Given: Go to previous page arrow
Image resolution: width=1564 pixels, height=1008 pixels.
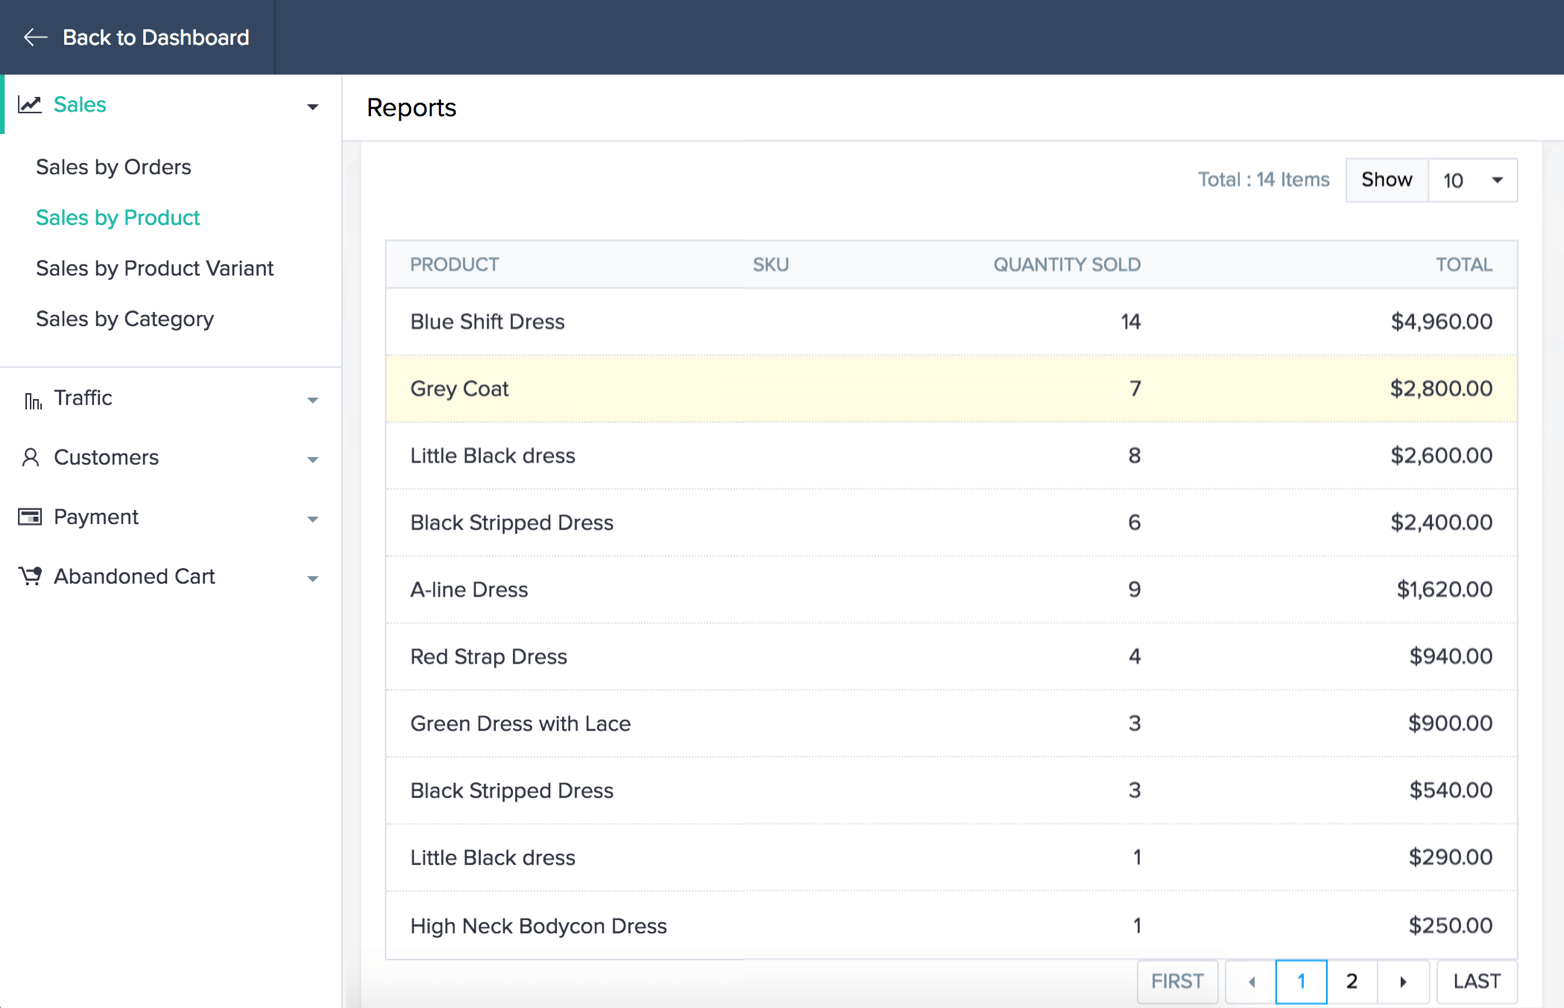Looking at the screenshot, I should (x=1251, y=982).
